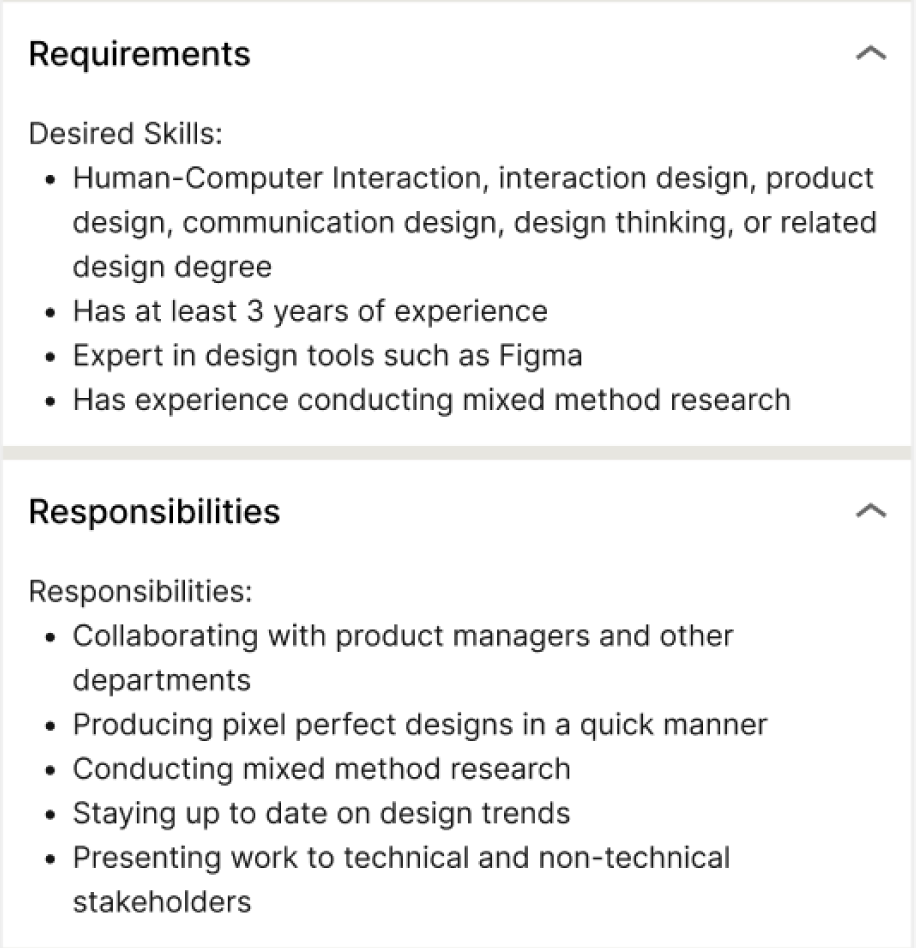Image resolution: width=916 pixels, height=948 pixels.
Task: Click the Human-Computer Interaction bullet text
Action: 472,179
